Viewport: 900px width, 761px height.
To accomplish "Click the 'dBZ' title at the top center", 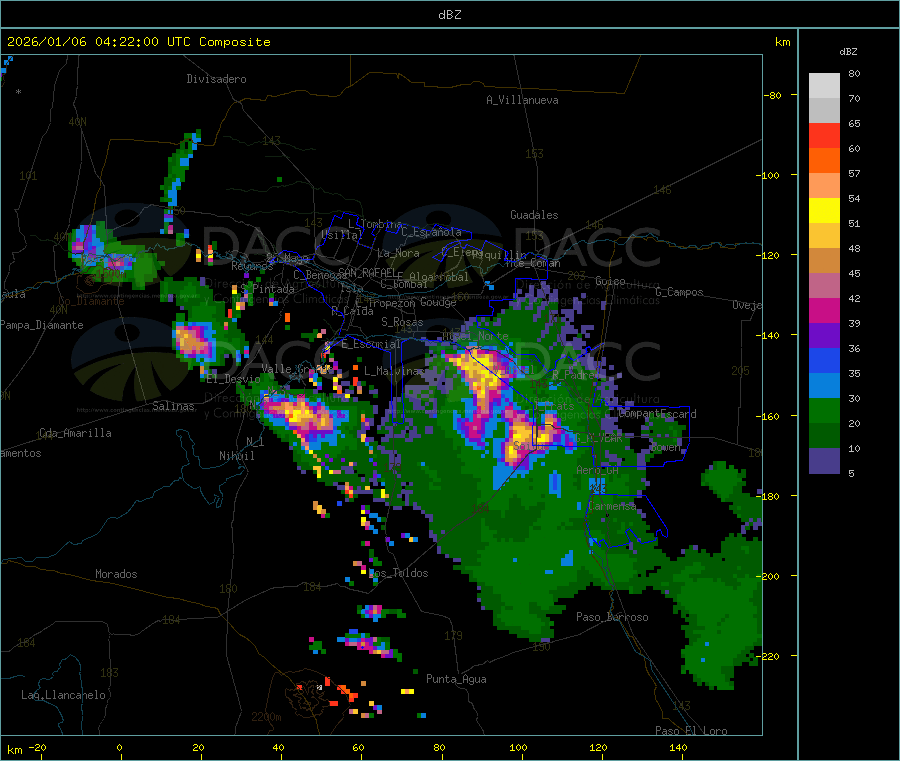I will pos(449,15).
